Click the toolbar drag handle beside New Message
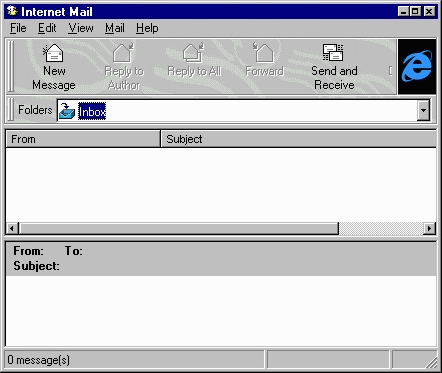The width and height of the screenshot is (442, 373). (x=11, y=67)
